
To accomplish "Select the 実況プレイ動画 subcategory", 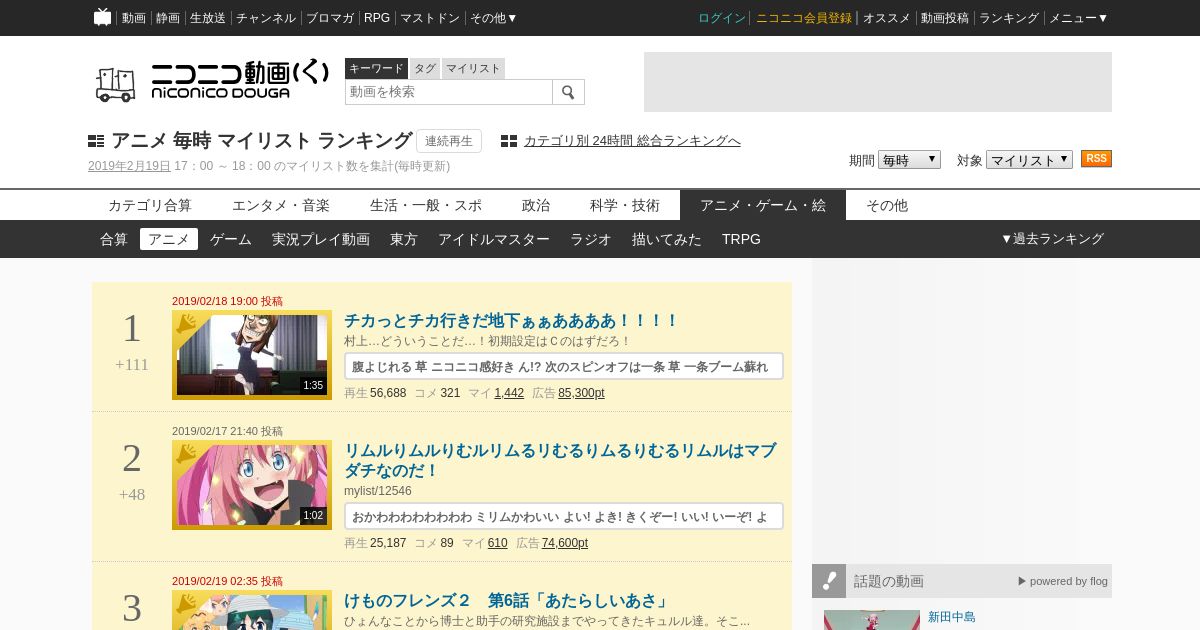I will click(x=321, y=239).
